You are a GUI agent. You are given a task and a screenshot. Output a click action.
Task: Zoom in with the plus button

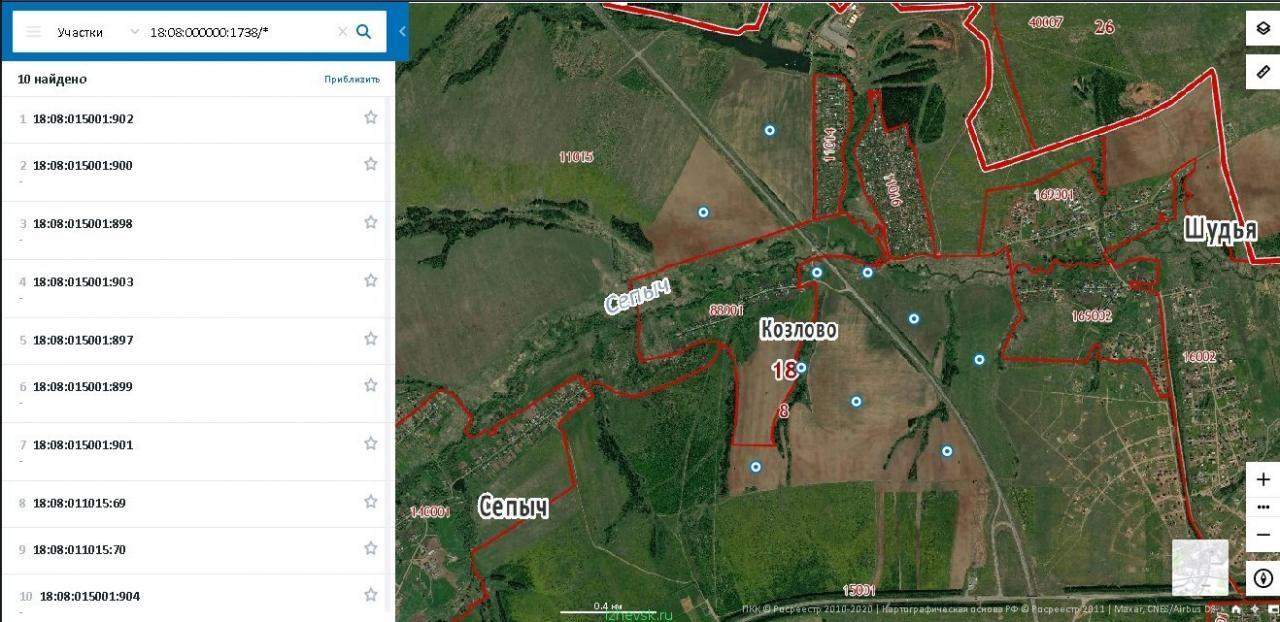(x=1263, y=480)
